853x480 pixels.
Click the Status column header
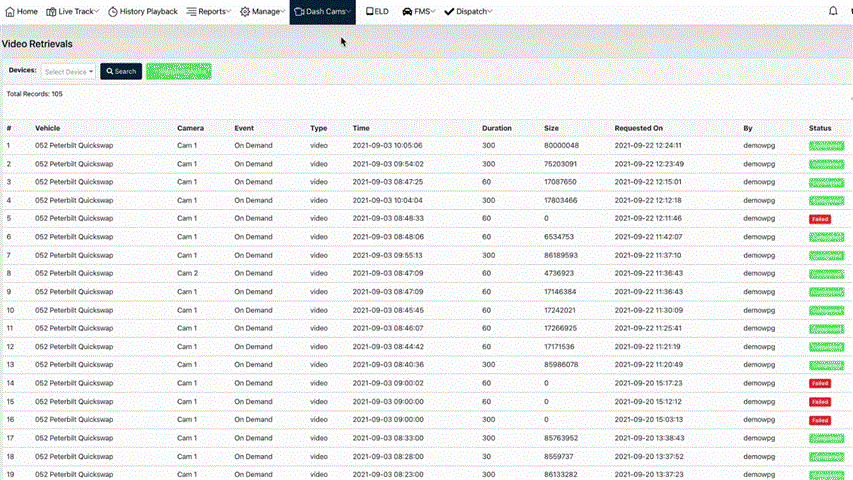pos(820,128)
